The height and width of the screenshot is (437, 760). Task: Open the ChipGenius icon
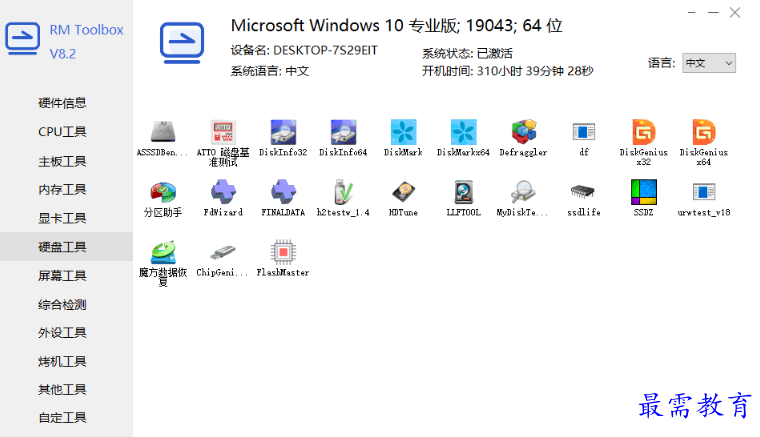(x=223, y=252)
